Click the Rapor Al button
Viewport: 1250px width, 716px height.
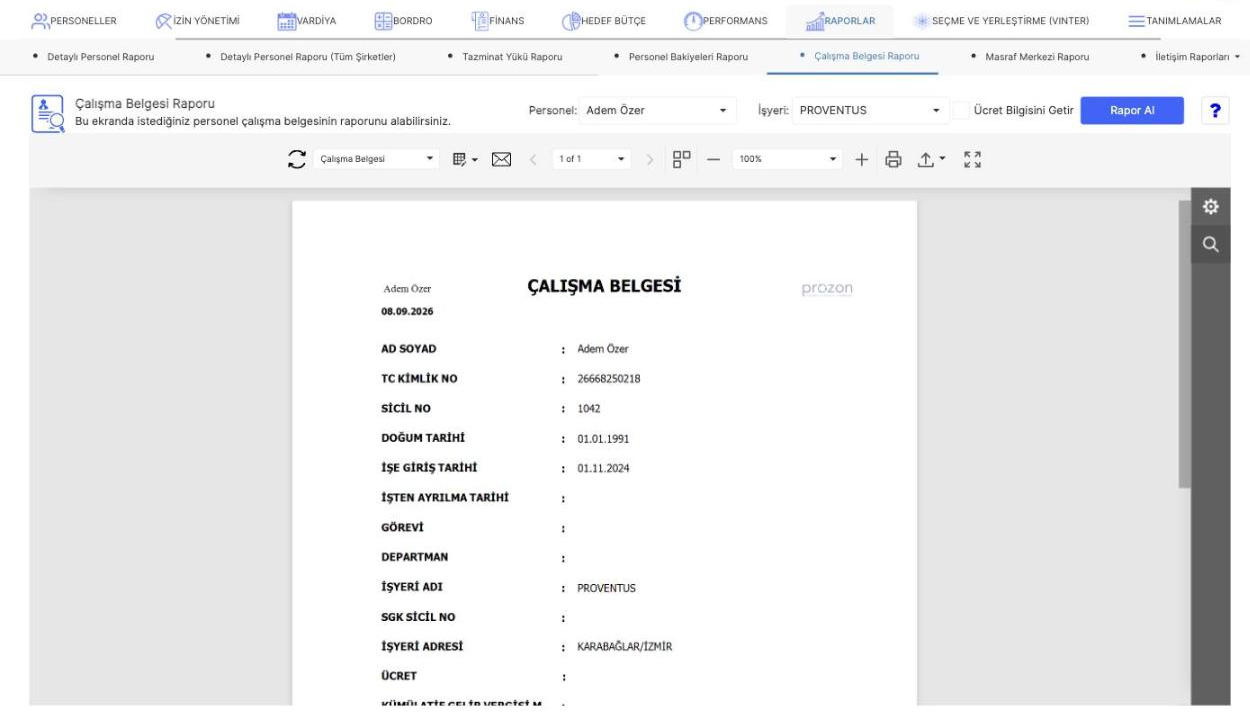pos(1132,110)
